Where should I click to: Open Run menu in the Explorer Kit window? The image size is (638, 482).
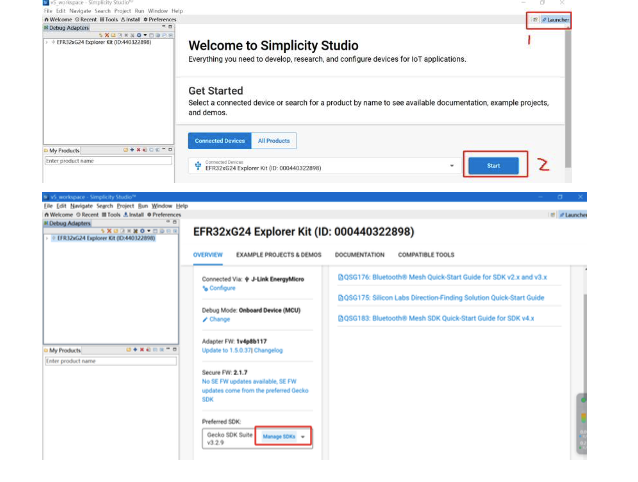(x=143, y=206)
